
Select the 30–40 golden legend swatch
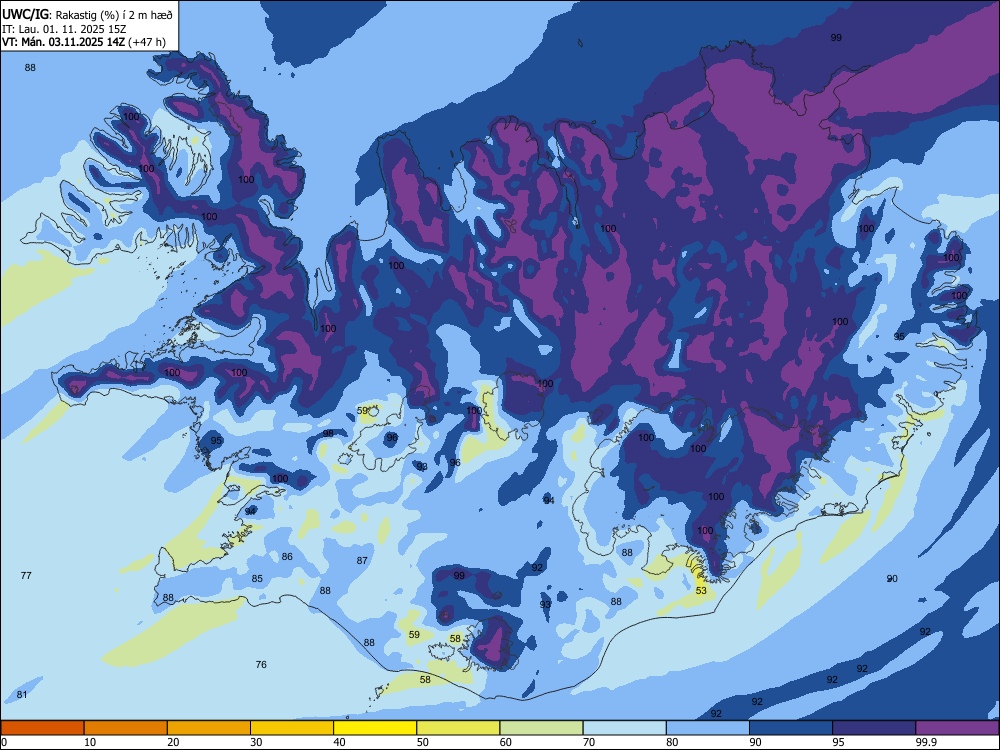tap(292, 728)
